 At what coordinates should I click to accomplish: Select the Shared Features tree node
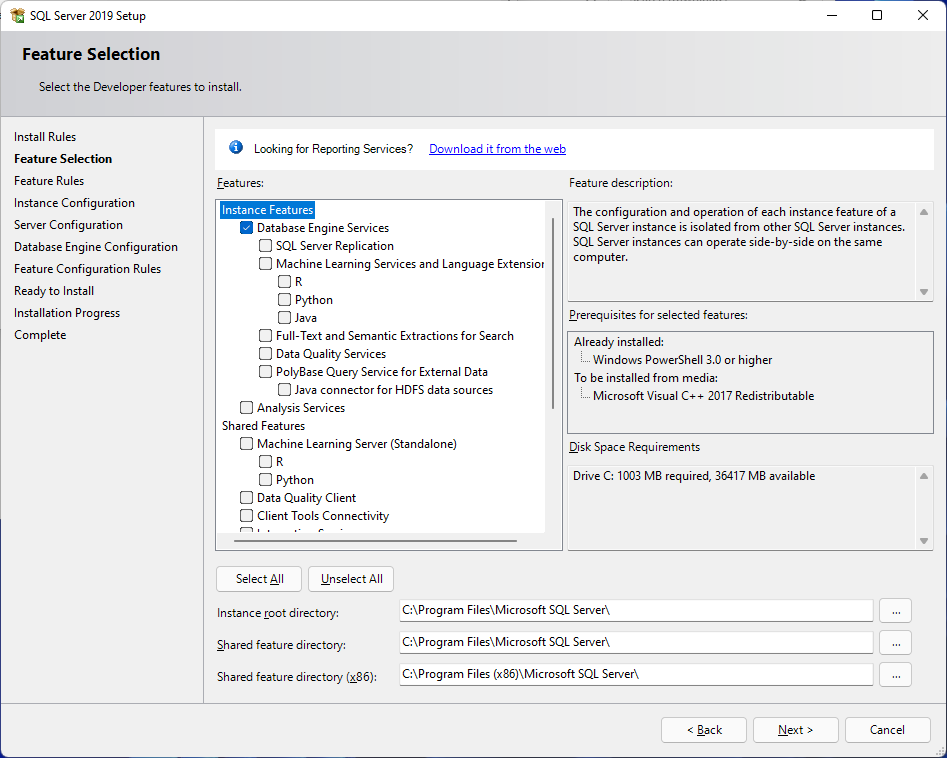click(263, 426)
